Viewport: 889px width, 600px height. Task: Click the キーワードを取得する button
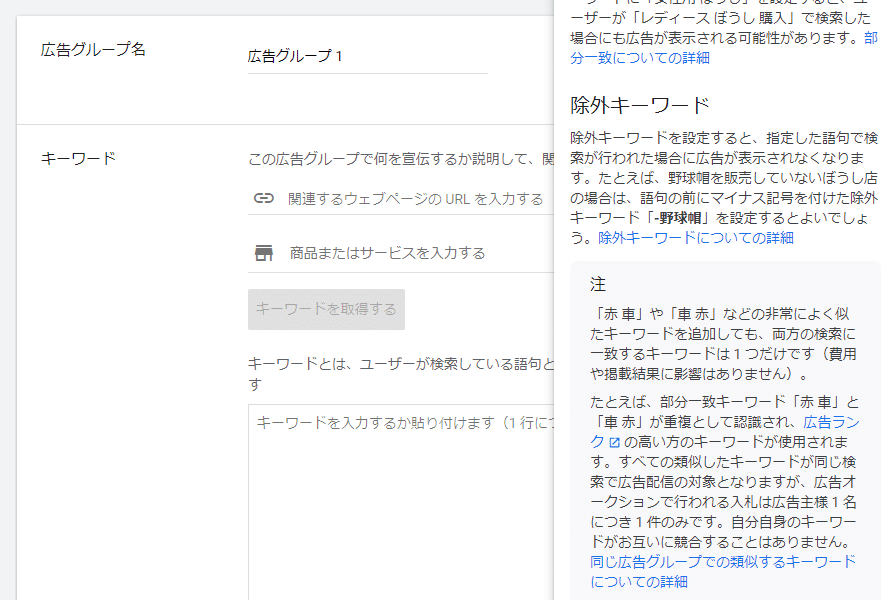click(326, 309)
